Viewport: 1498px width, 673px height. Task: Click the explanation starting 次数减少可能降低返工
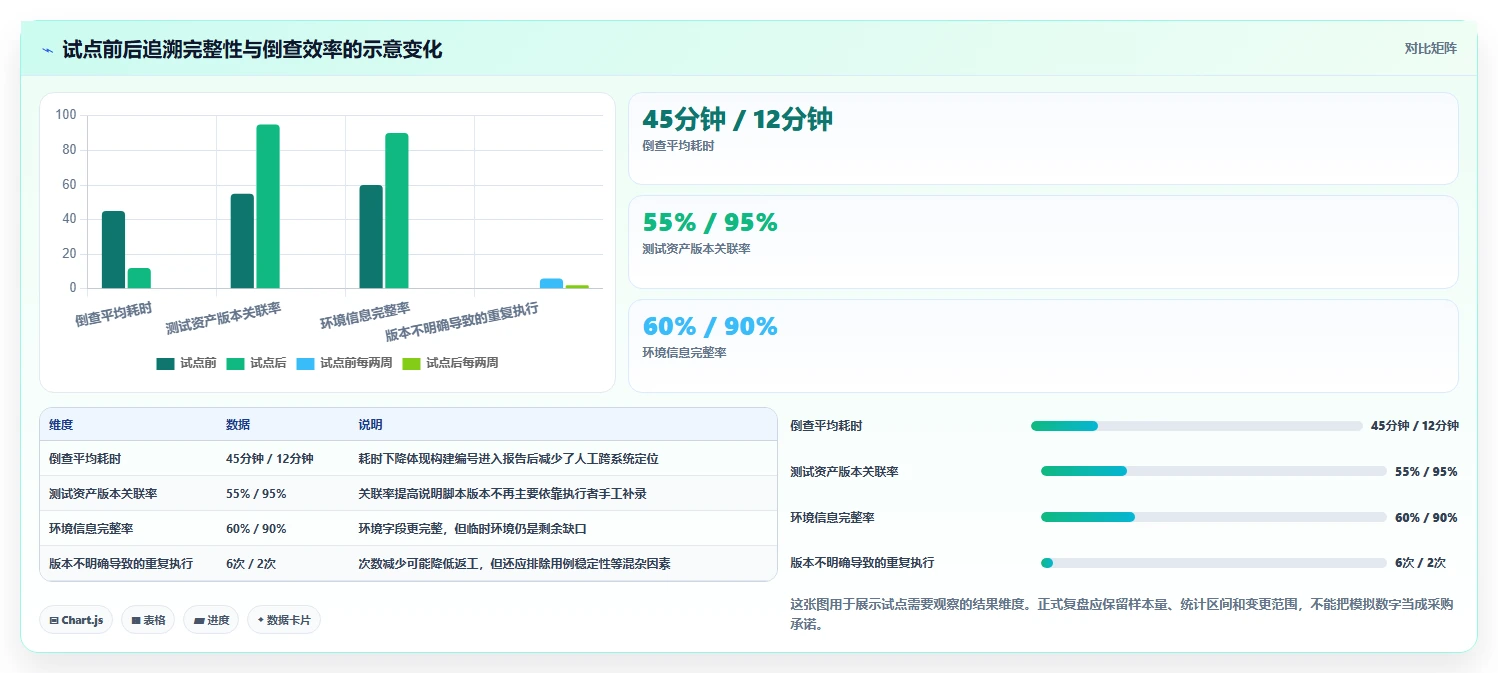pos(514,564)
